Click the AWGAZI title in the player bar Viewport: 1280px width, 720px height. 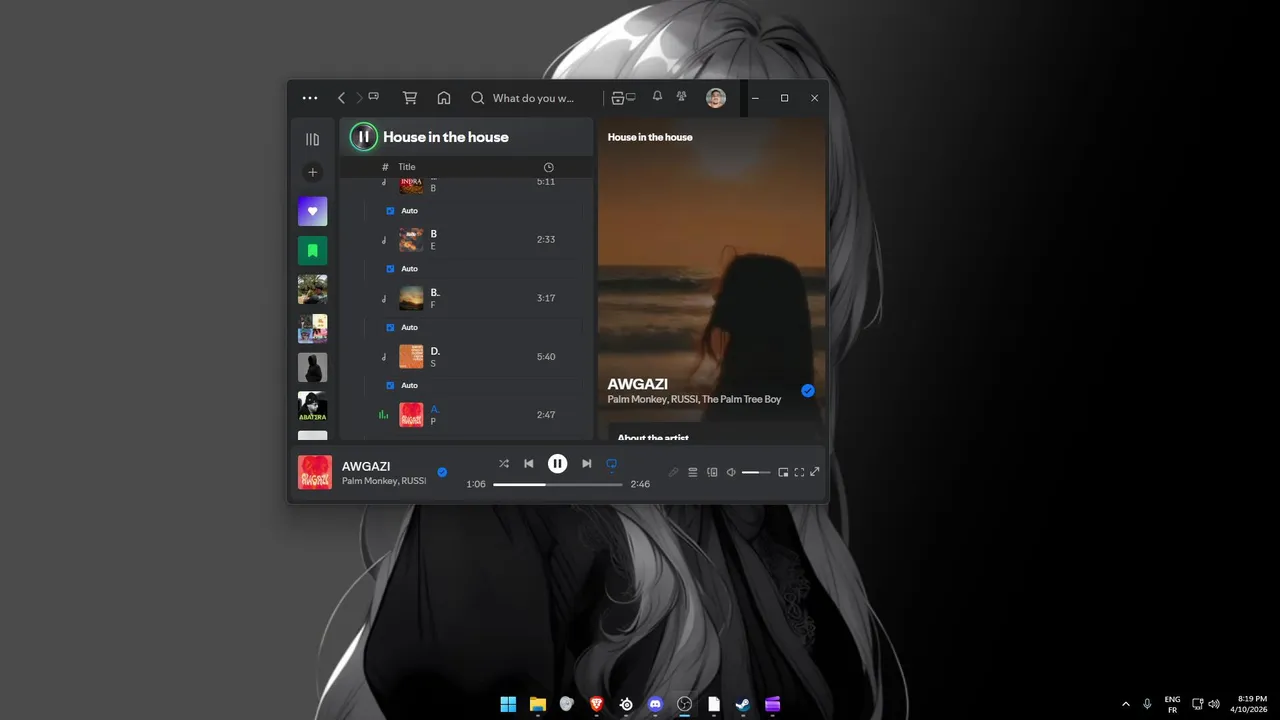pos(366,466)
